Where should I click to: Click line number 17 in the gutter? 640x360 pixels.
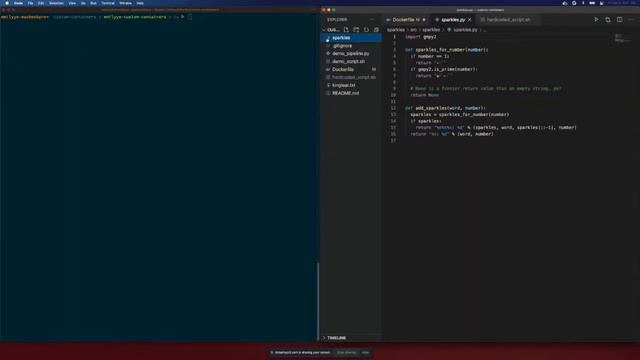[393, 140]
